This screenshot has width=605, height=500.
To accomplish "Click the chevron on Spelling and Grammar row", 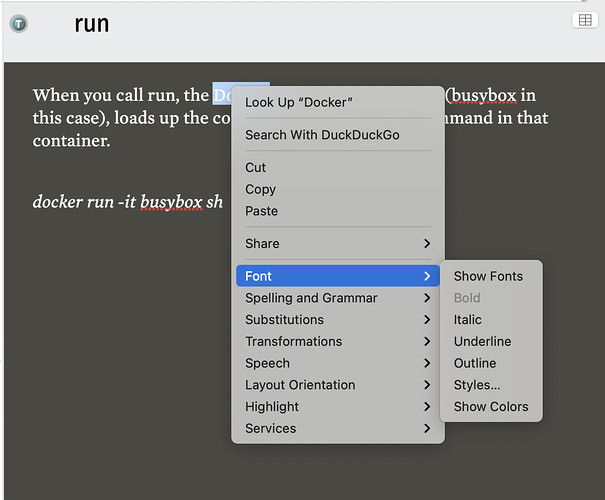I will (427, 298).
